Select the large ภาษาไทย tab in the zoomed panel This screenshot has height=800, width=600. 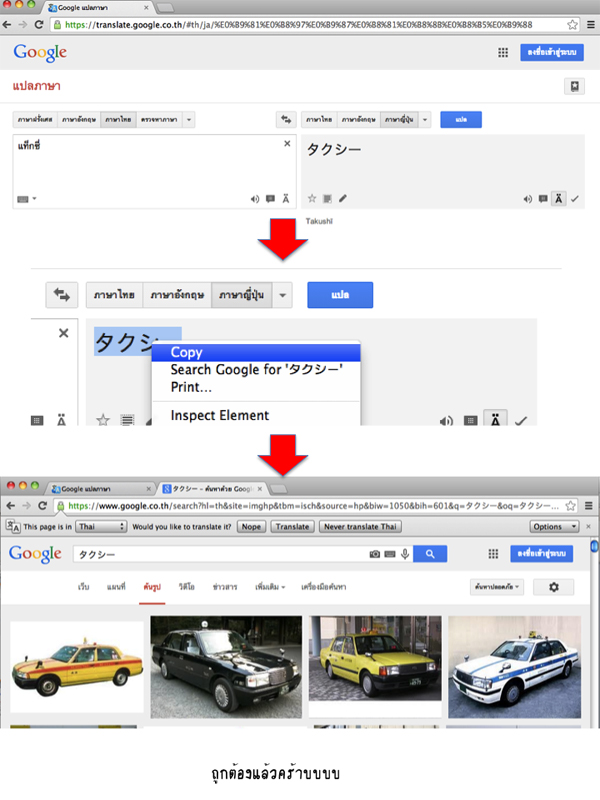pos(114,295)
